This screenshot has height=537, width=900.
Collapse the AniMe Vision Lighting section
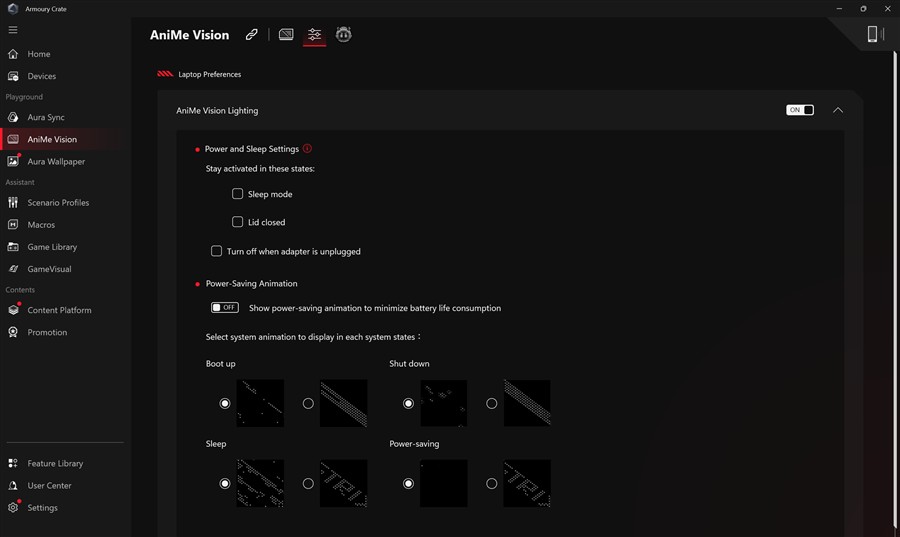pyautogui.click(x=838, y=110)
